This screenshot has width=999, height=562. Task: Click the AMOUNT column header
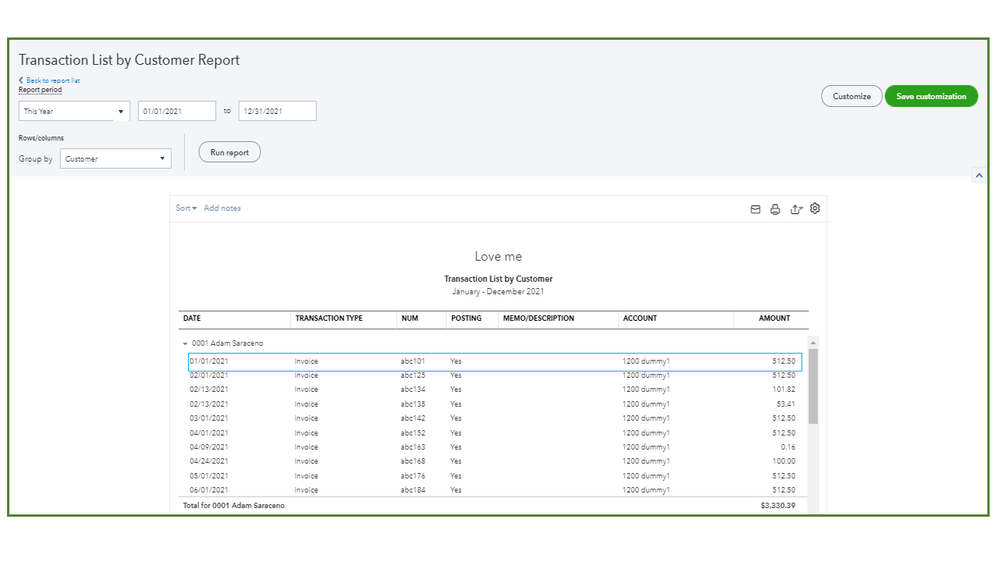coord(773,319)
